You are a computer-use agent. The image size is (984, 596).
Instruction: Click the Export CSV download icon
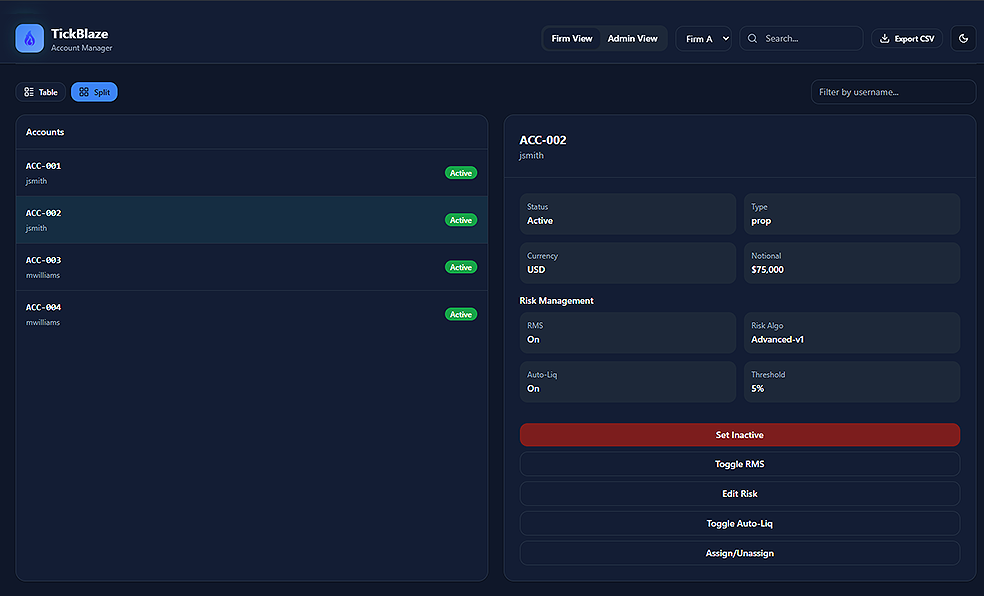coord(884,39)
